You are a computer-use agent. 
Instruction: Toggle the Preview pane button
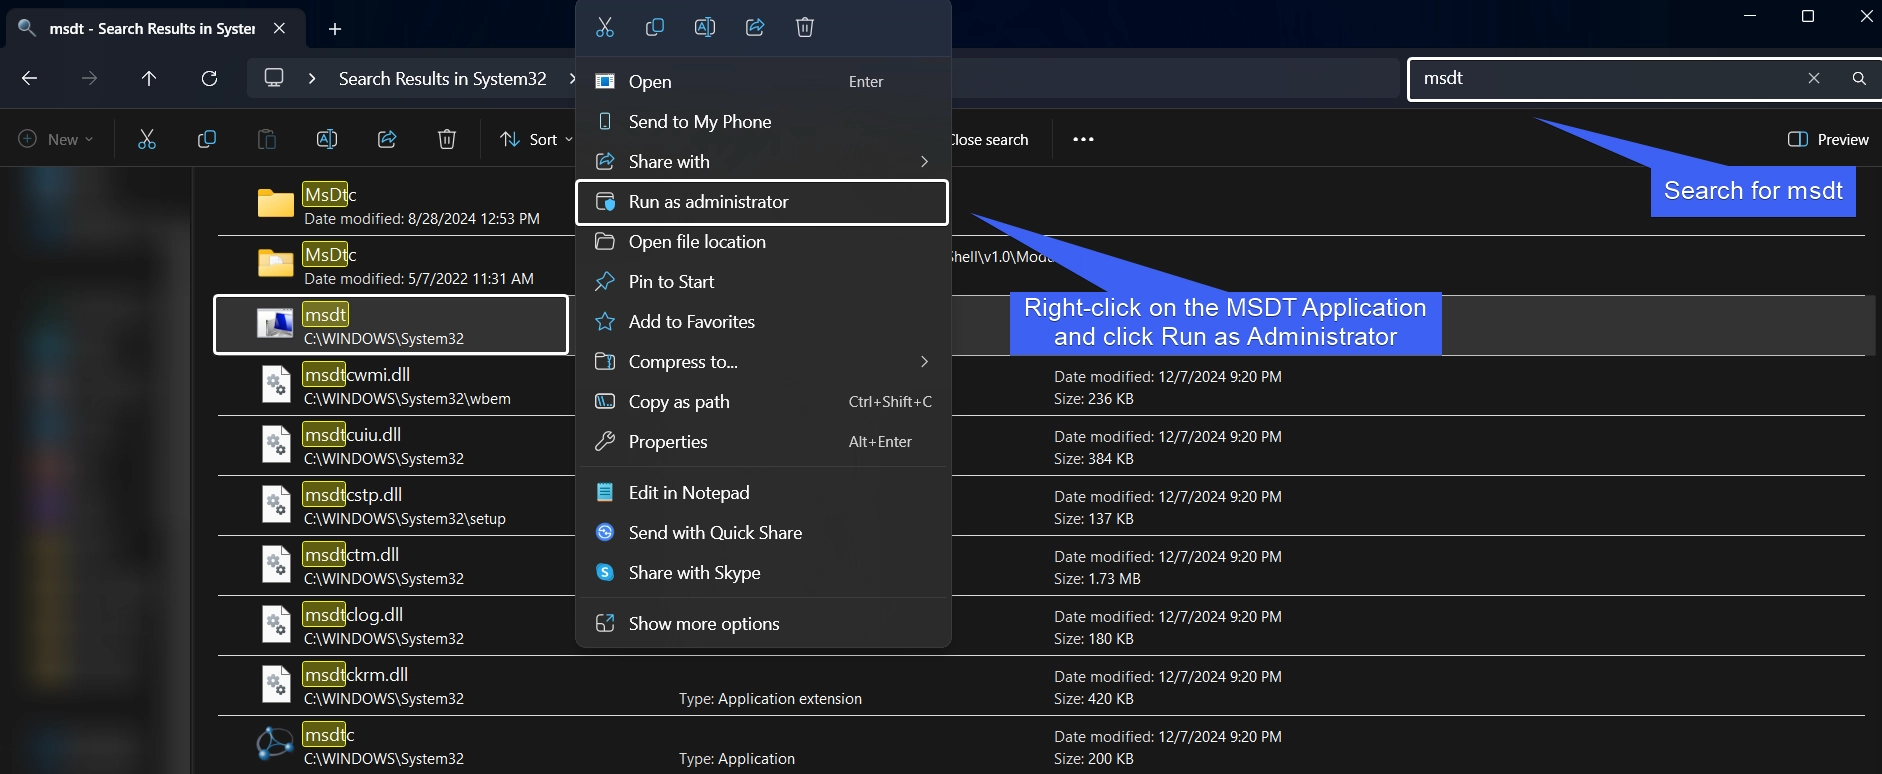coord(1828,139)
